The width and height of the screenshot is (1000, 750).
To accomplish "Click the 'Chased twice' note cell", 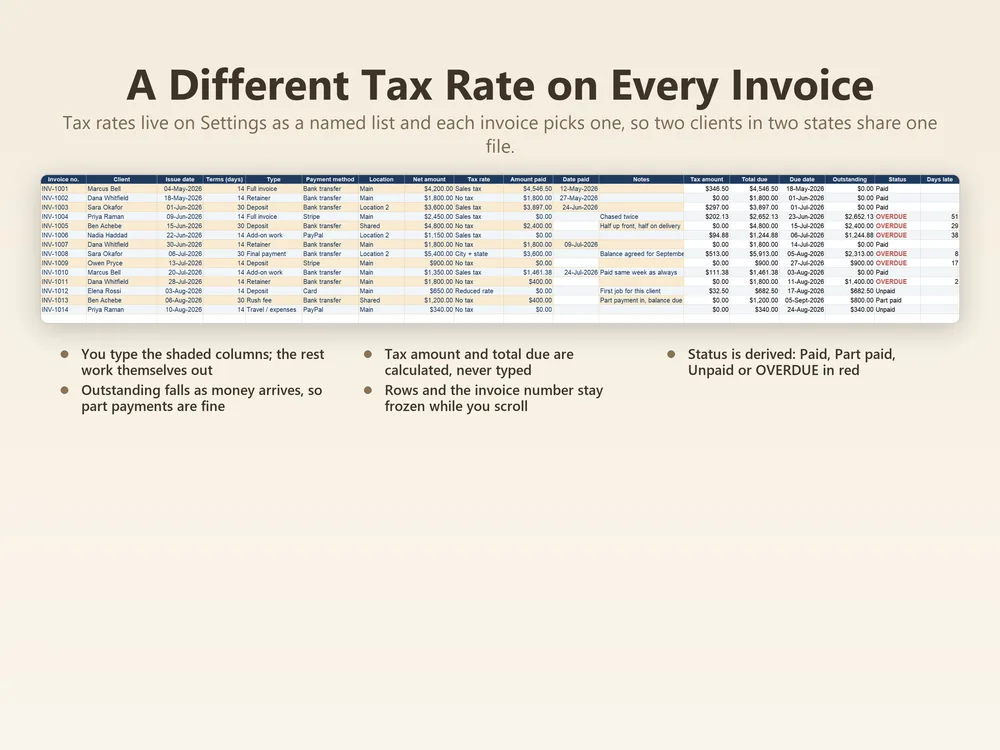I will click(641, 217).
